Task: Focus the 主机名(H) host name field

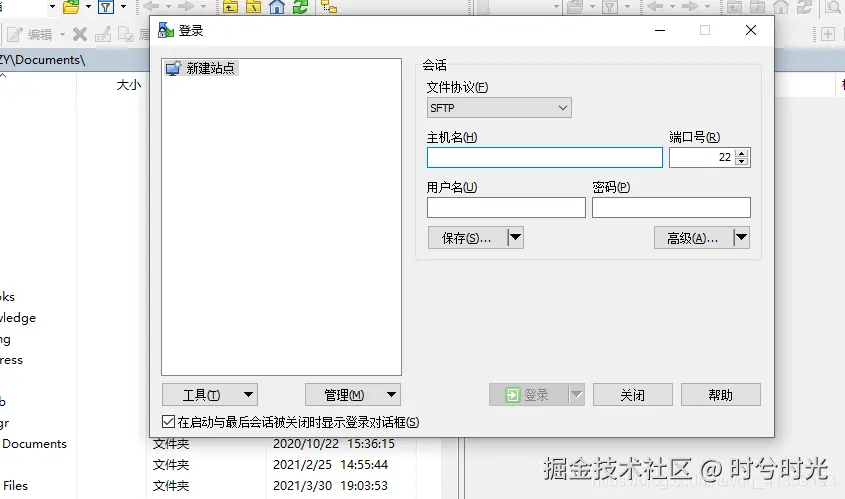Action: pyautogui.click(x=545, y=157)
